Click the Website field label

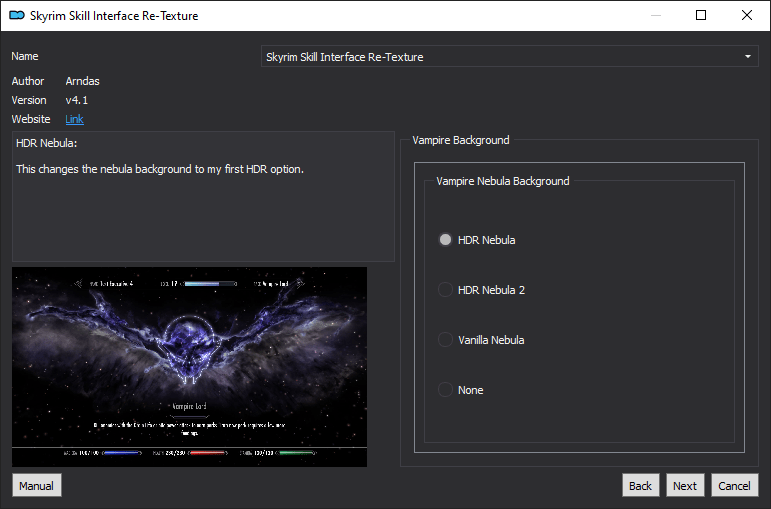coord(30,119)
